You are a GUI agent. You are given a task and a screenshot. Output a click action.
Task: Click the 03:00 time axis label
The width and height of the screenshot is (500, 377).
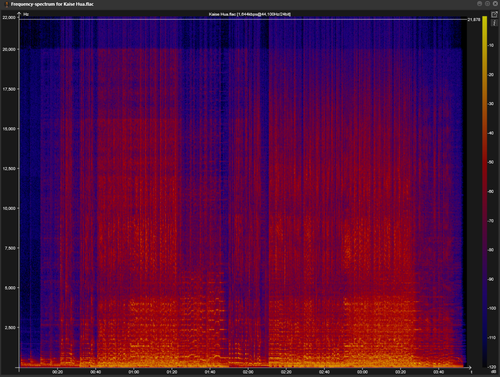tap(362, 372)
